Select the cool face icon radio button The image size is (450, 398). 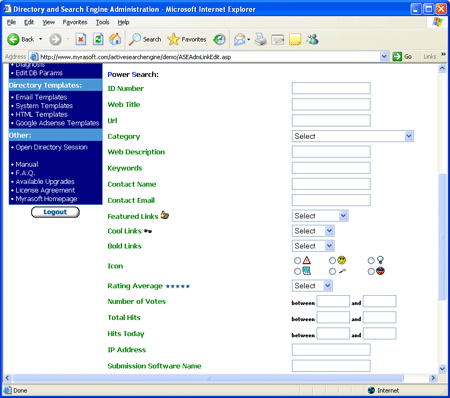point(371,271)
